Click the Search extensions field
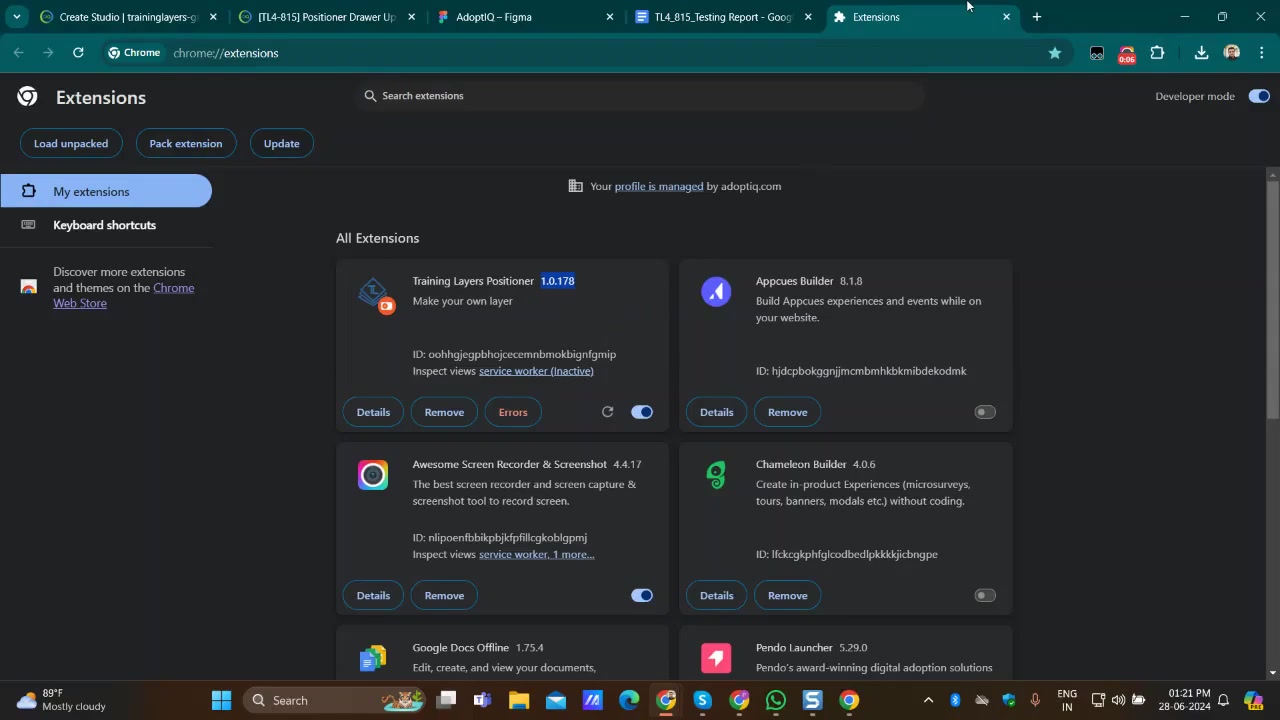The width and height of the screenshot is (1280, 720). pyautogui.click(x=640, y=96)
